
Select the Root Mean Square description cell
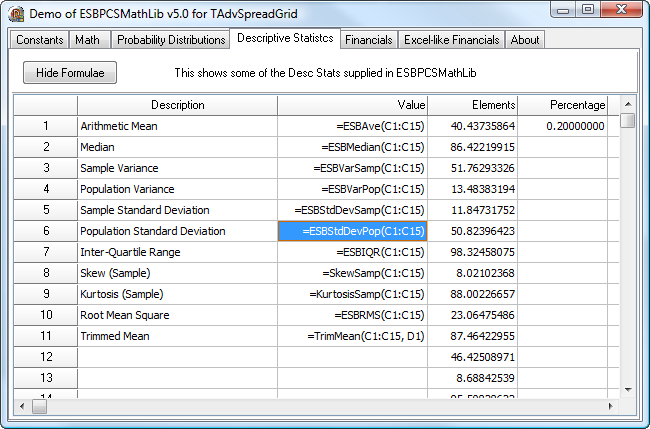coord(177,315)
